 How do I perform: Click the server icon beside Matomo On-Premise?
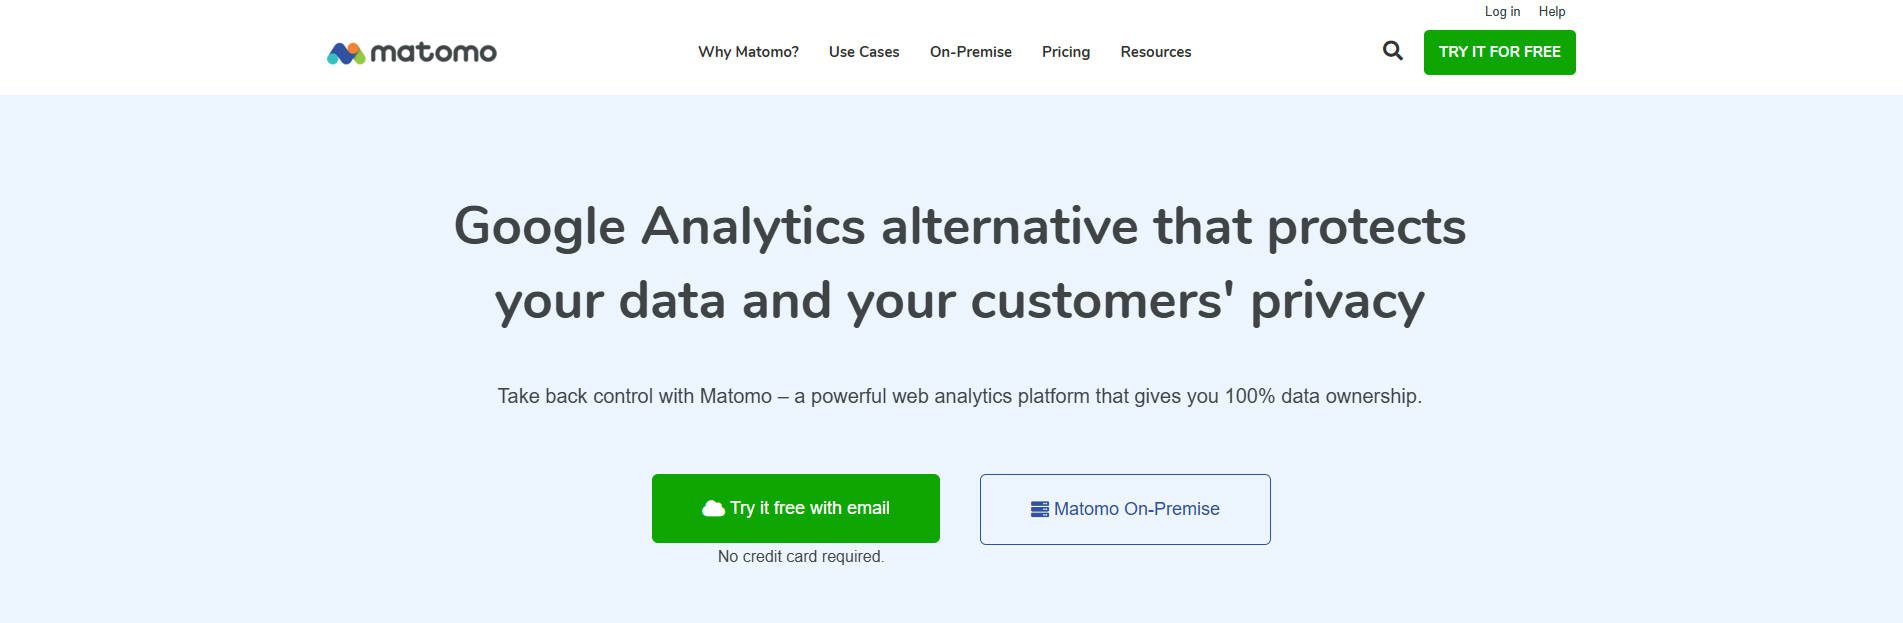click(x=1041, y=508)
